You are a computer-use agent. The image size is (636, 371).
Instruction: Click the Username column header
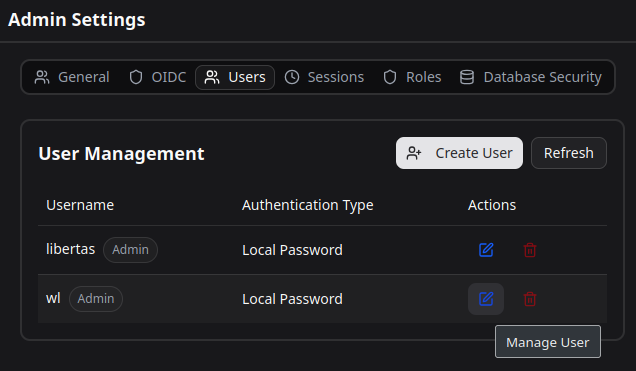[80, 205]
